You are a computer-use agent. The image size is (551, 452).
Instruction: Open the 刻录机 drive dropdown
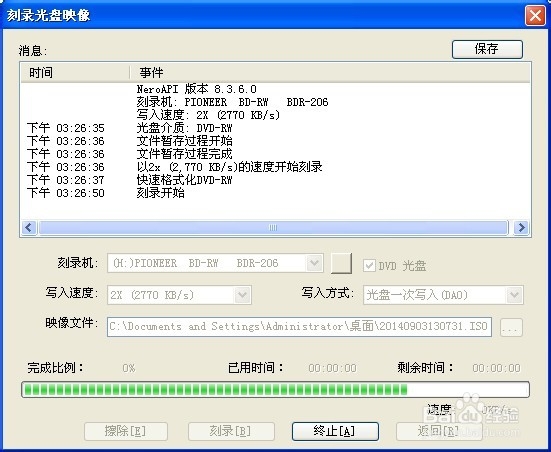314,263
